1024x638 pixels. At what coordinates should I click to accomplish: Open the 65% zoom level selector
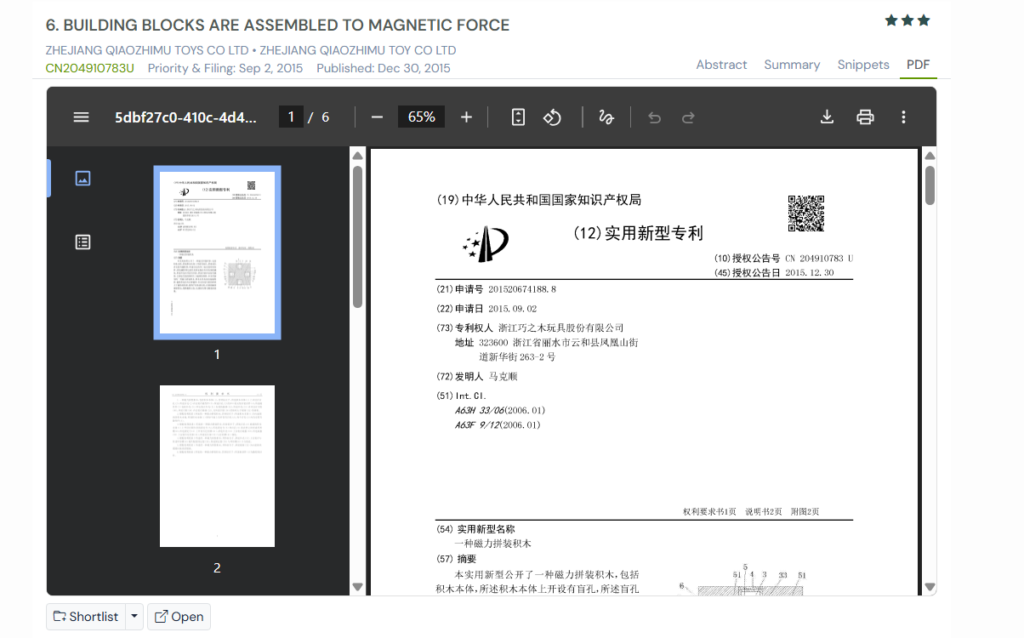421,116
